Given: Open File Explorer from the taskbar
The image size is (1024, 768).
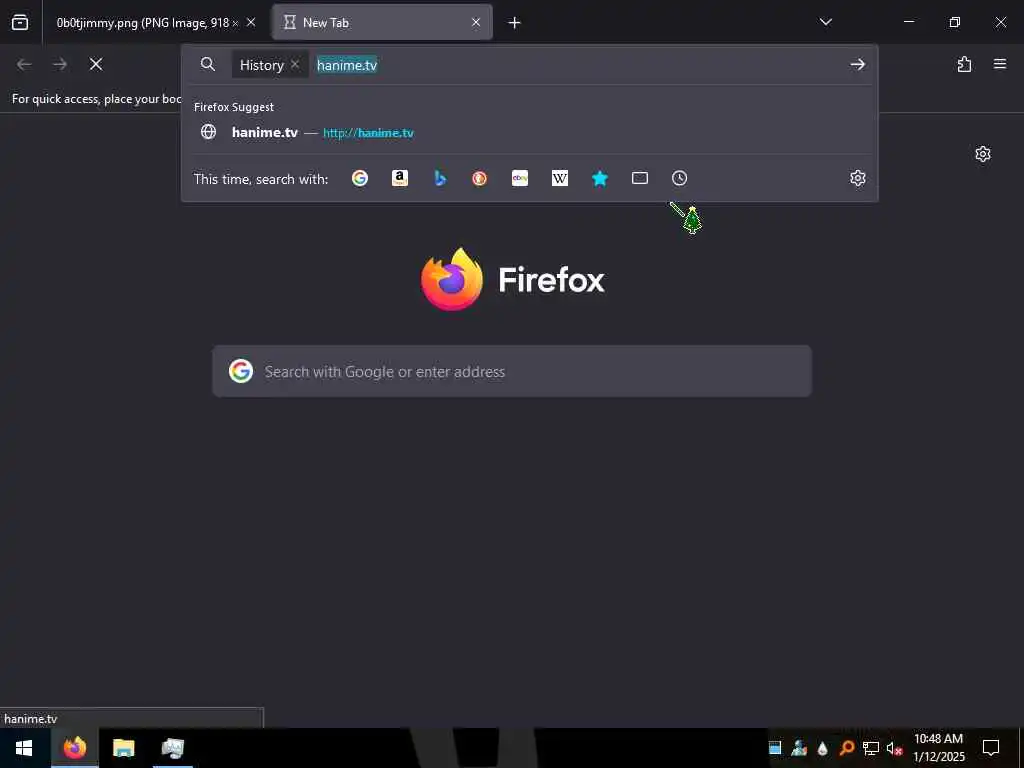Looking at the screenshot, I should pos(123,748).
